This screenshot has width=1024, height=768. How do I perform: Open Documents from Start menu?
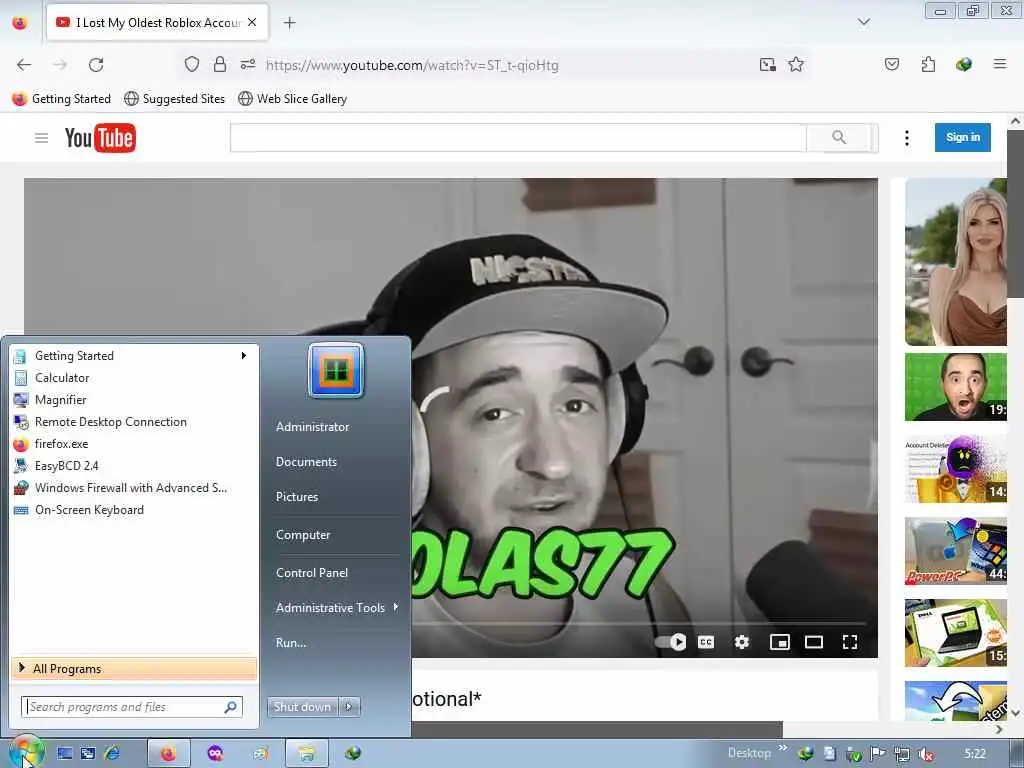(x=306, y=462)
